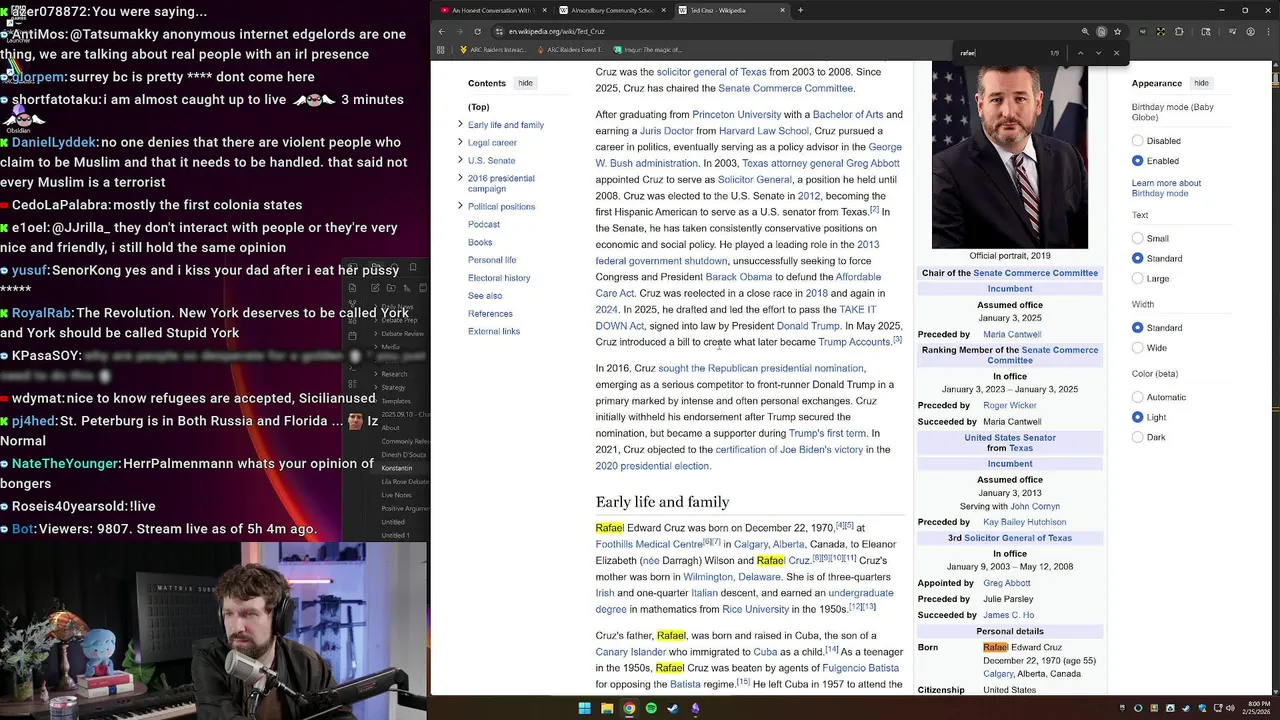Set text size to Standard
Screen dimensions: 1280x720
[x=1137, y=258]
